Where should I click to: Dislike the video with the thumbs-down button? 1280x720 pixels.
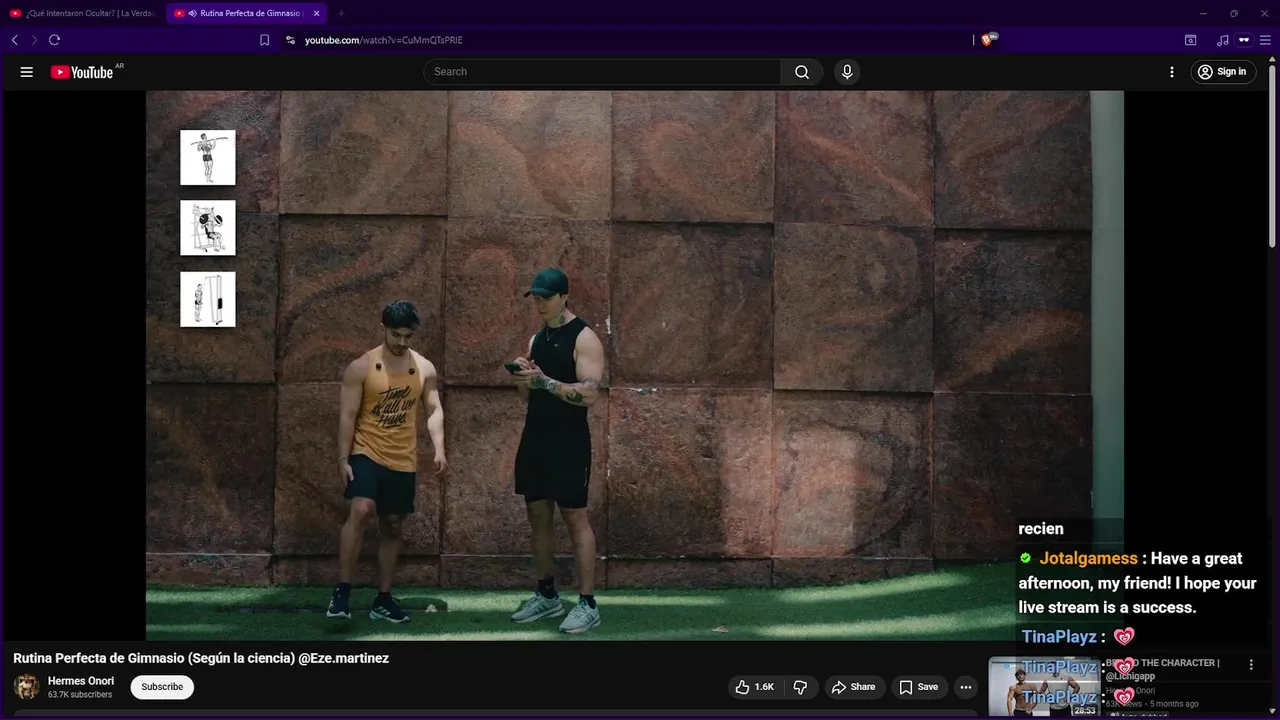[800, 687]
